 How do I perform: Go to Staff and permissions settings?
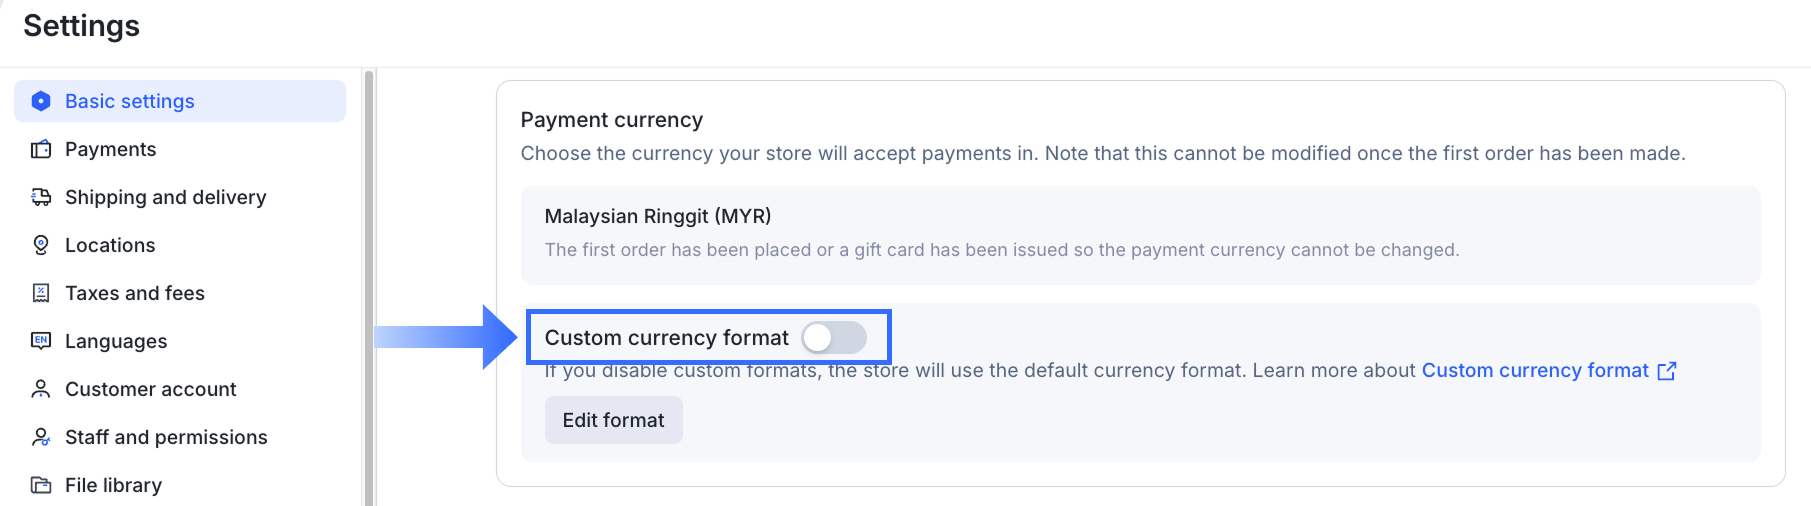[x=166, y=437]
